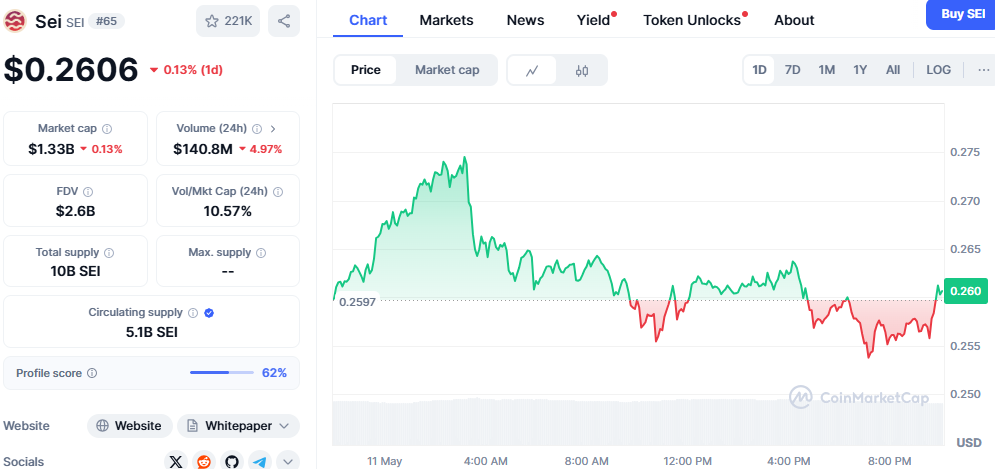995x469 pixels.
Task: Select the 7D time range
Action: click(792, 70)
